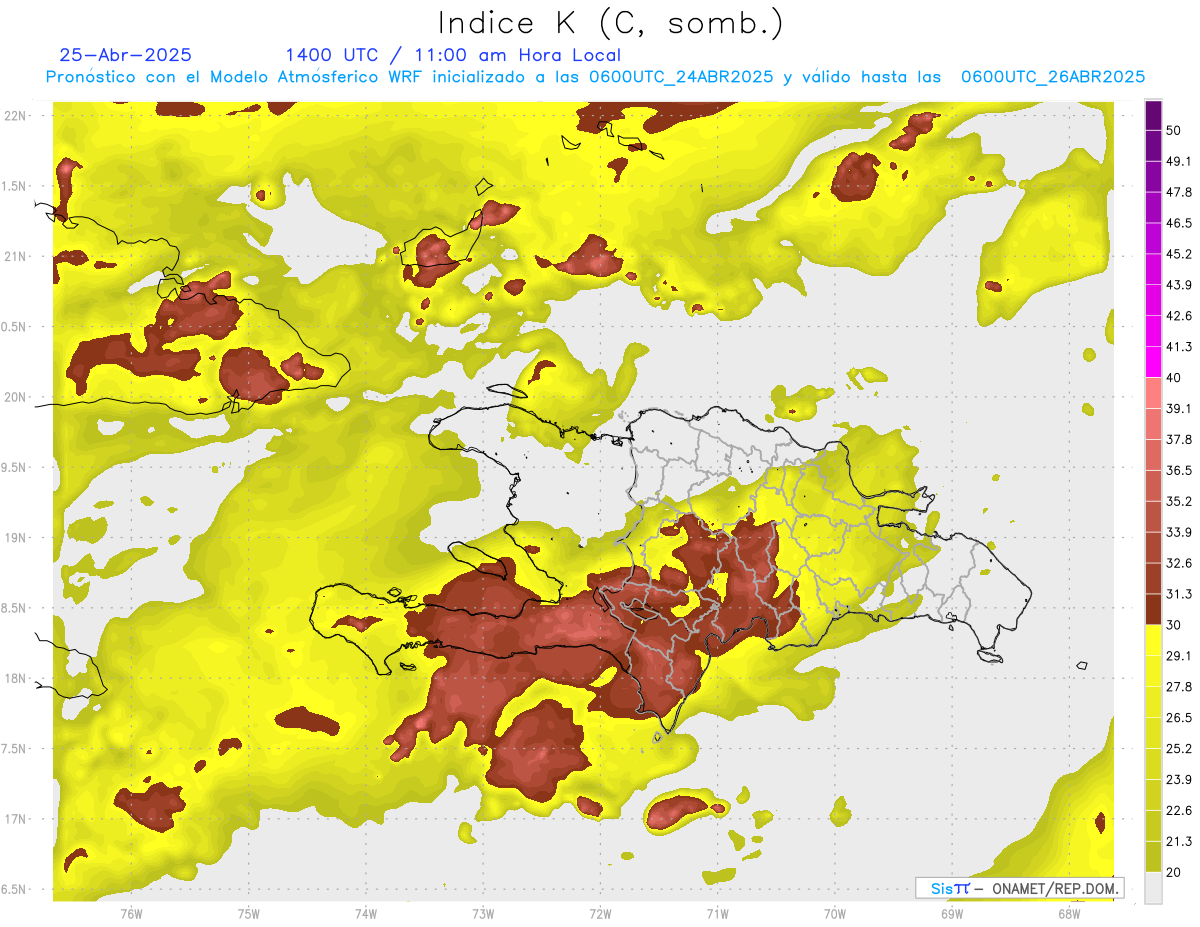This screenshot has width=1200, height=927.
Task: Click the '21N' latitude label
Action: pos(15,256)
